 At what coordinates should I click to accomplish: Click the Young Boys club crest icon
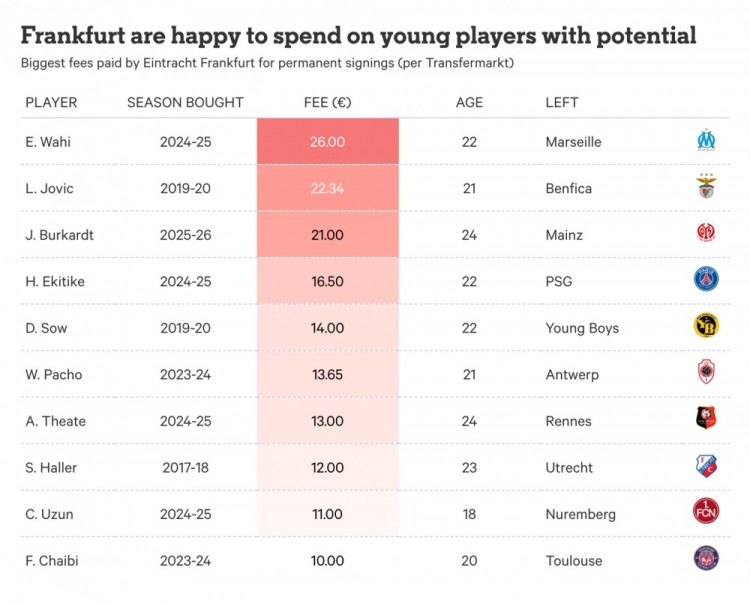click(707, 327)
